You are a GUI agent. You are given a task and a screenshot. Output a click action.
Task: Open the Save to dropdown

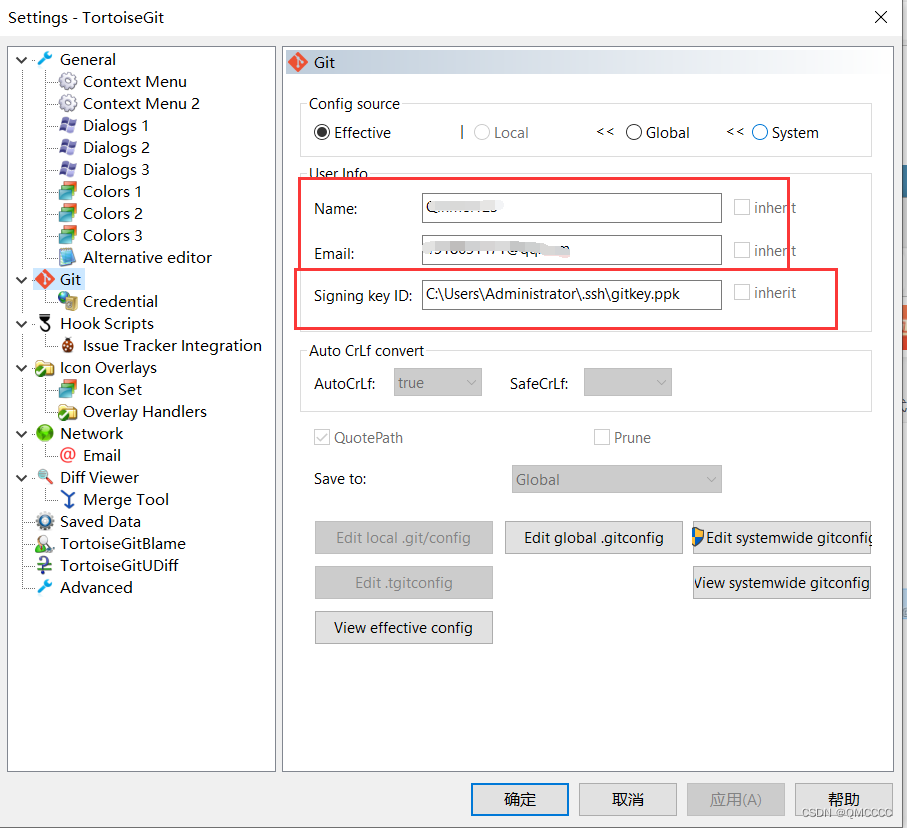[x=616, y=479]
